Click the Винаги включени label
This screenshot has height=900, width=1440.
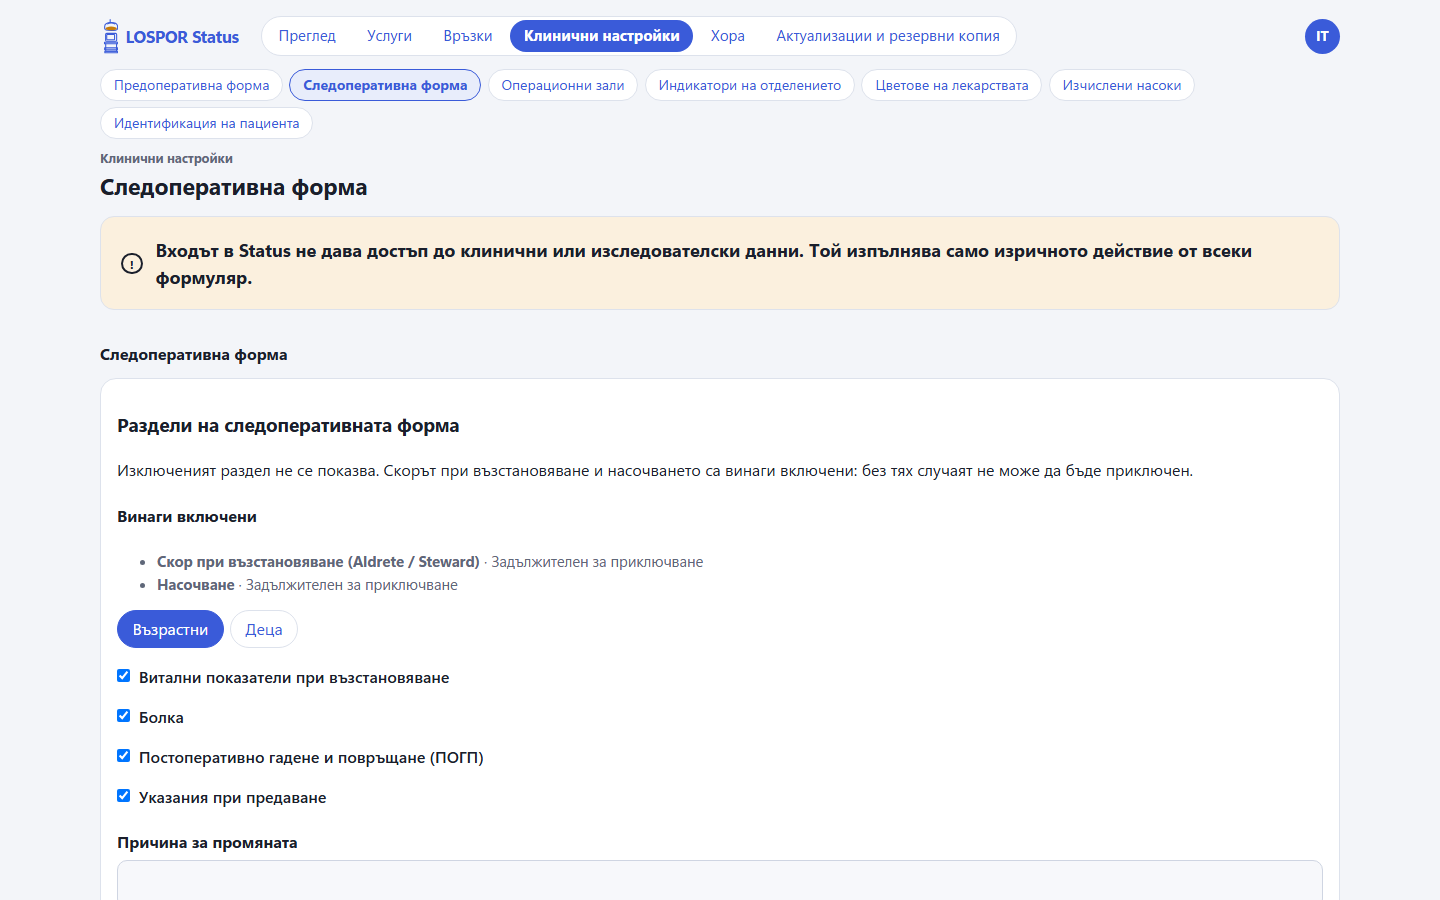(x=187, y=517)
